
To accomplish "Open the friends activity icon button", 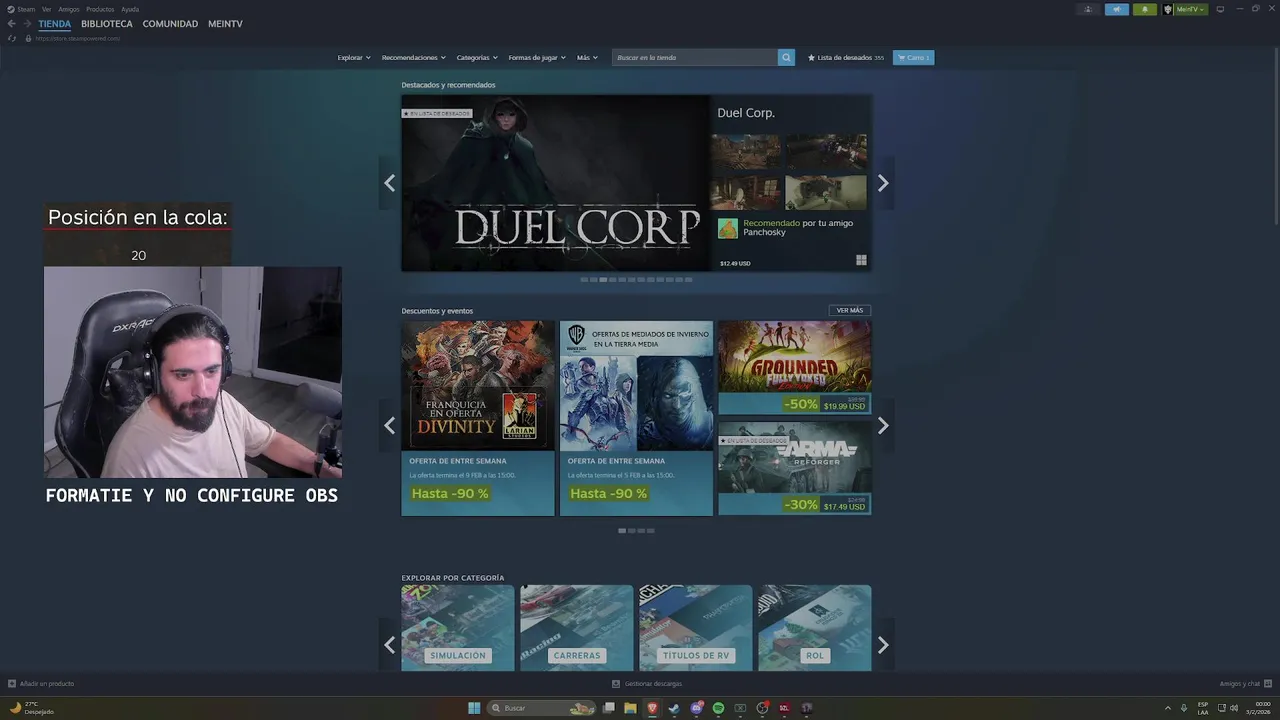I will point(1088,9).
